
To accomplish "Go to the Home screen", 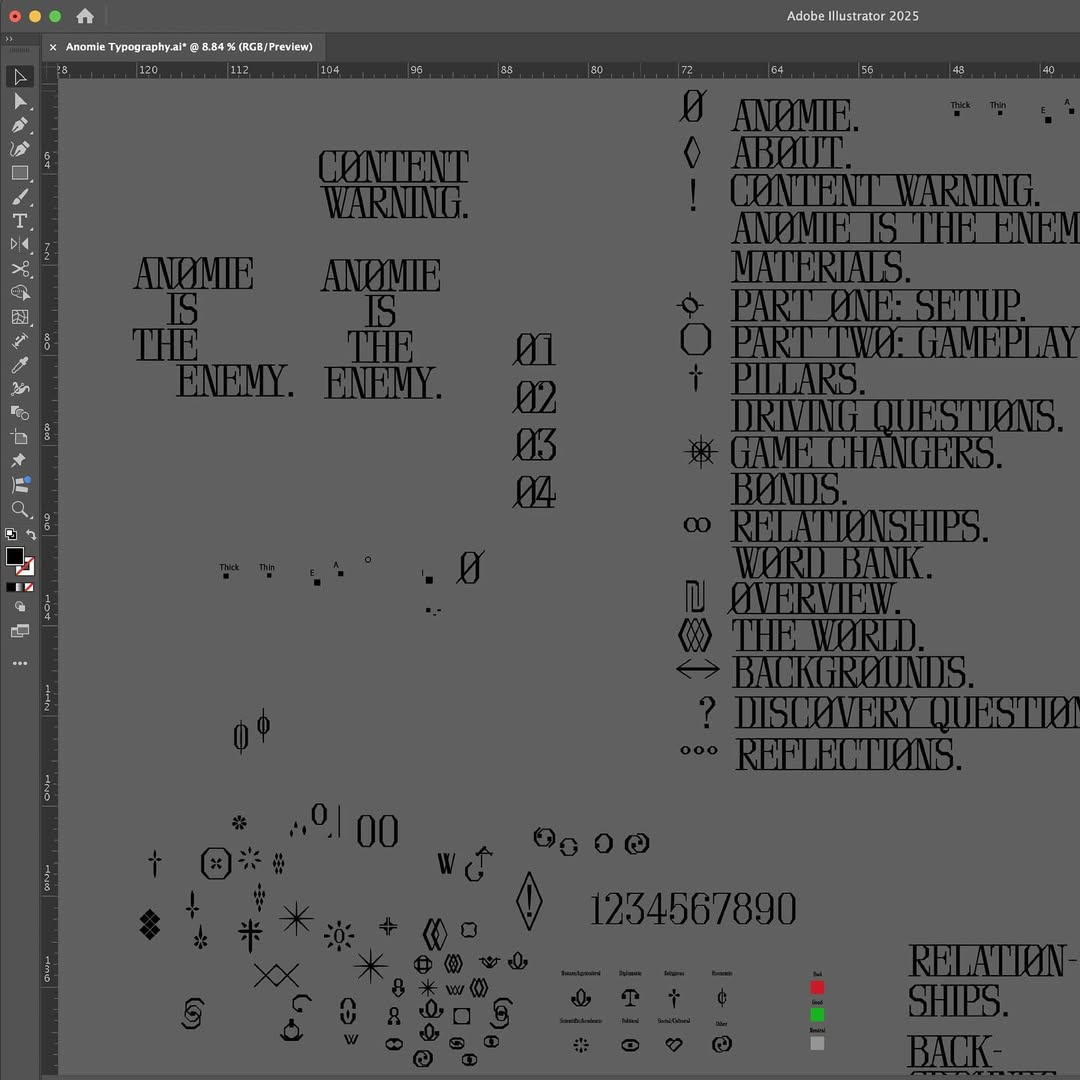I will (x=85, y=16).
